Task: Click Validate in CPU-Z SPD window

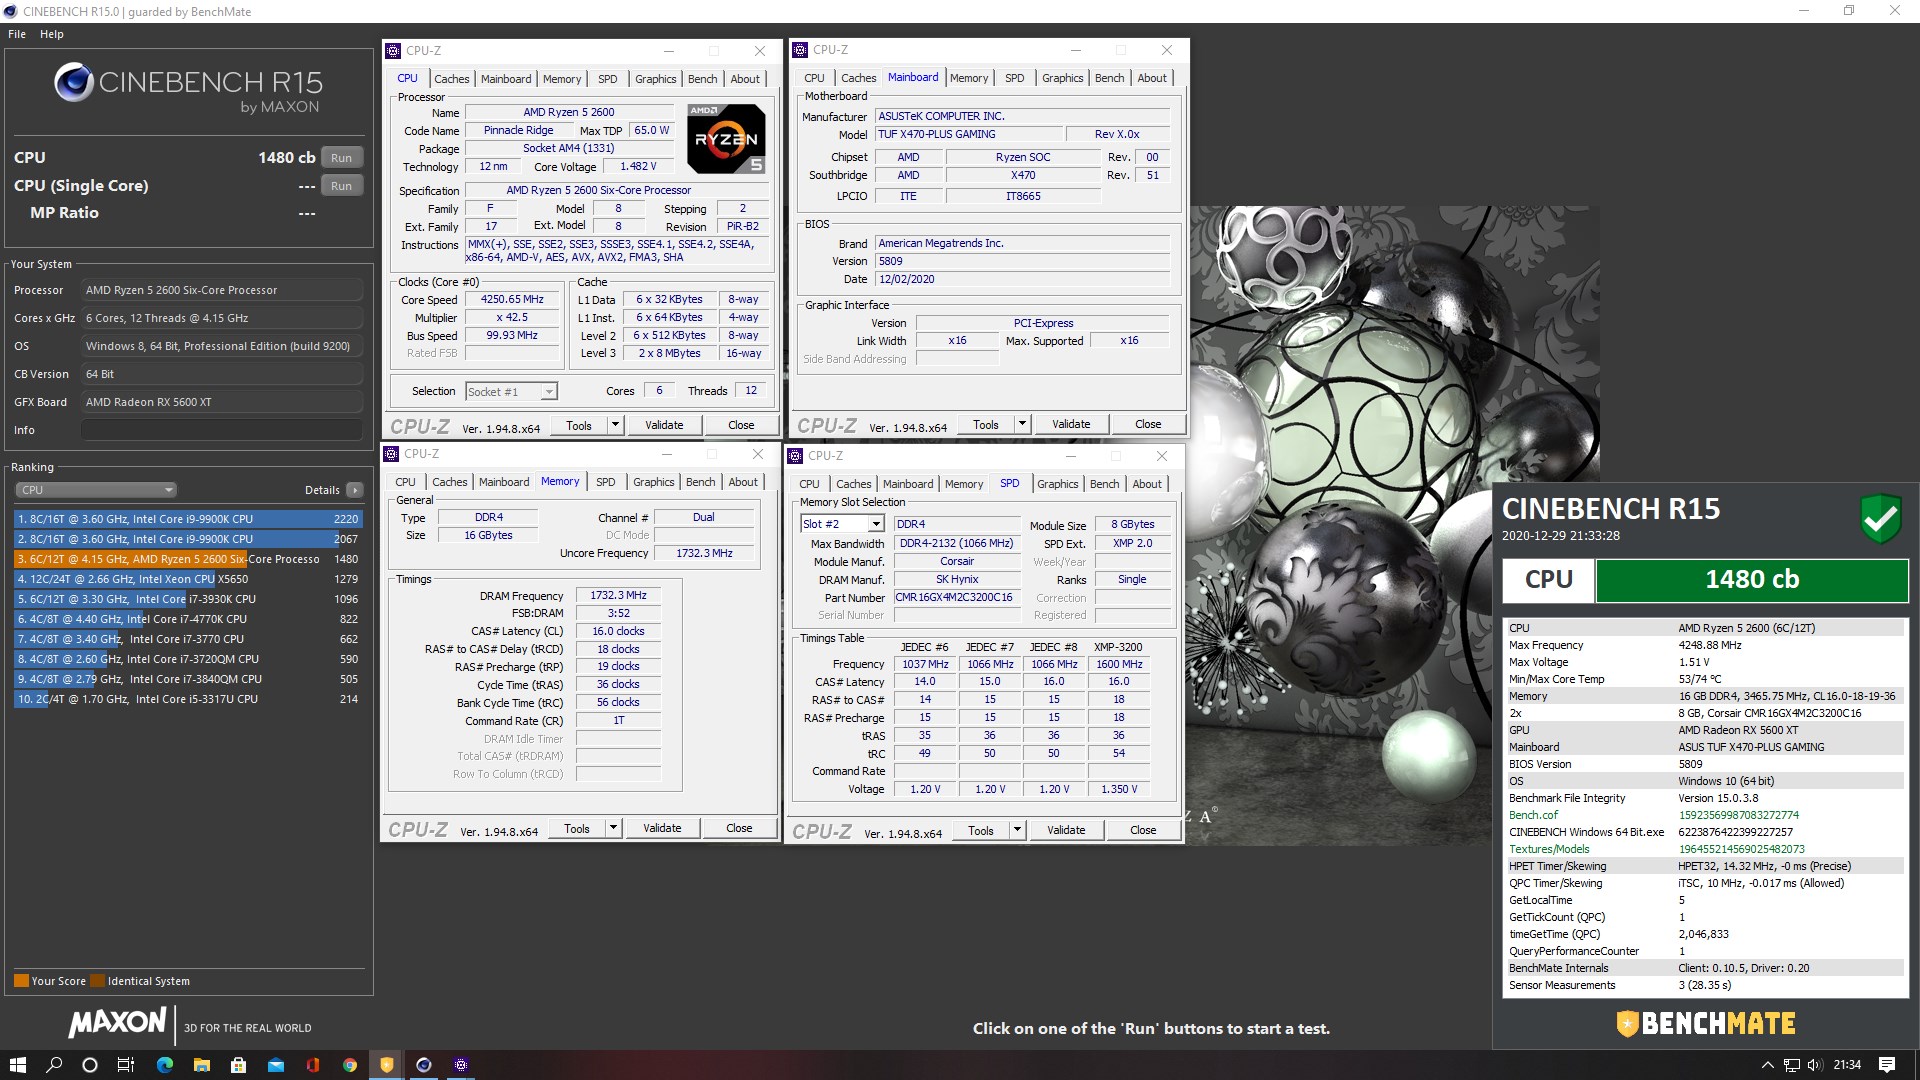Action: click(x=1066, y=830)
